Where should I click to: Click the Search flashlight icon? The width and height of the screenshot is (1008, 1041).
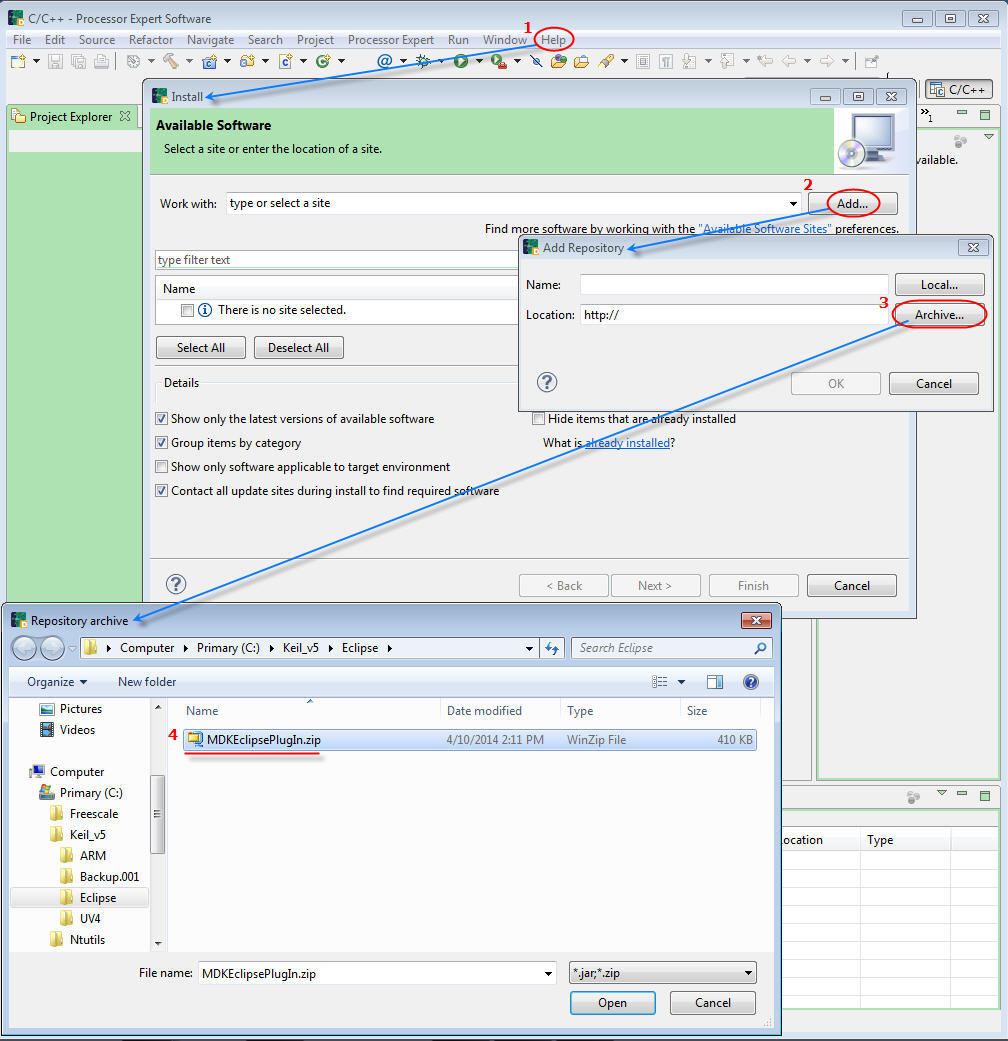[x=606, y=62]
